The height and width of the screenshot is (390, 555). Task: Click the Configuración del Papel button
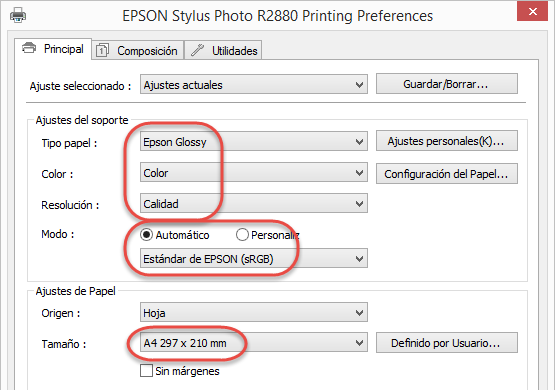pyautogui.click(x=447, y=173)
